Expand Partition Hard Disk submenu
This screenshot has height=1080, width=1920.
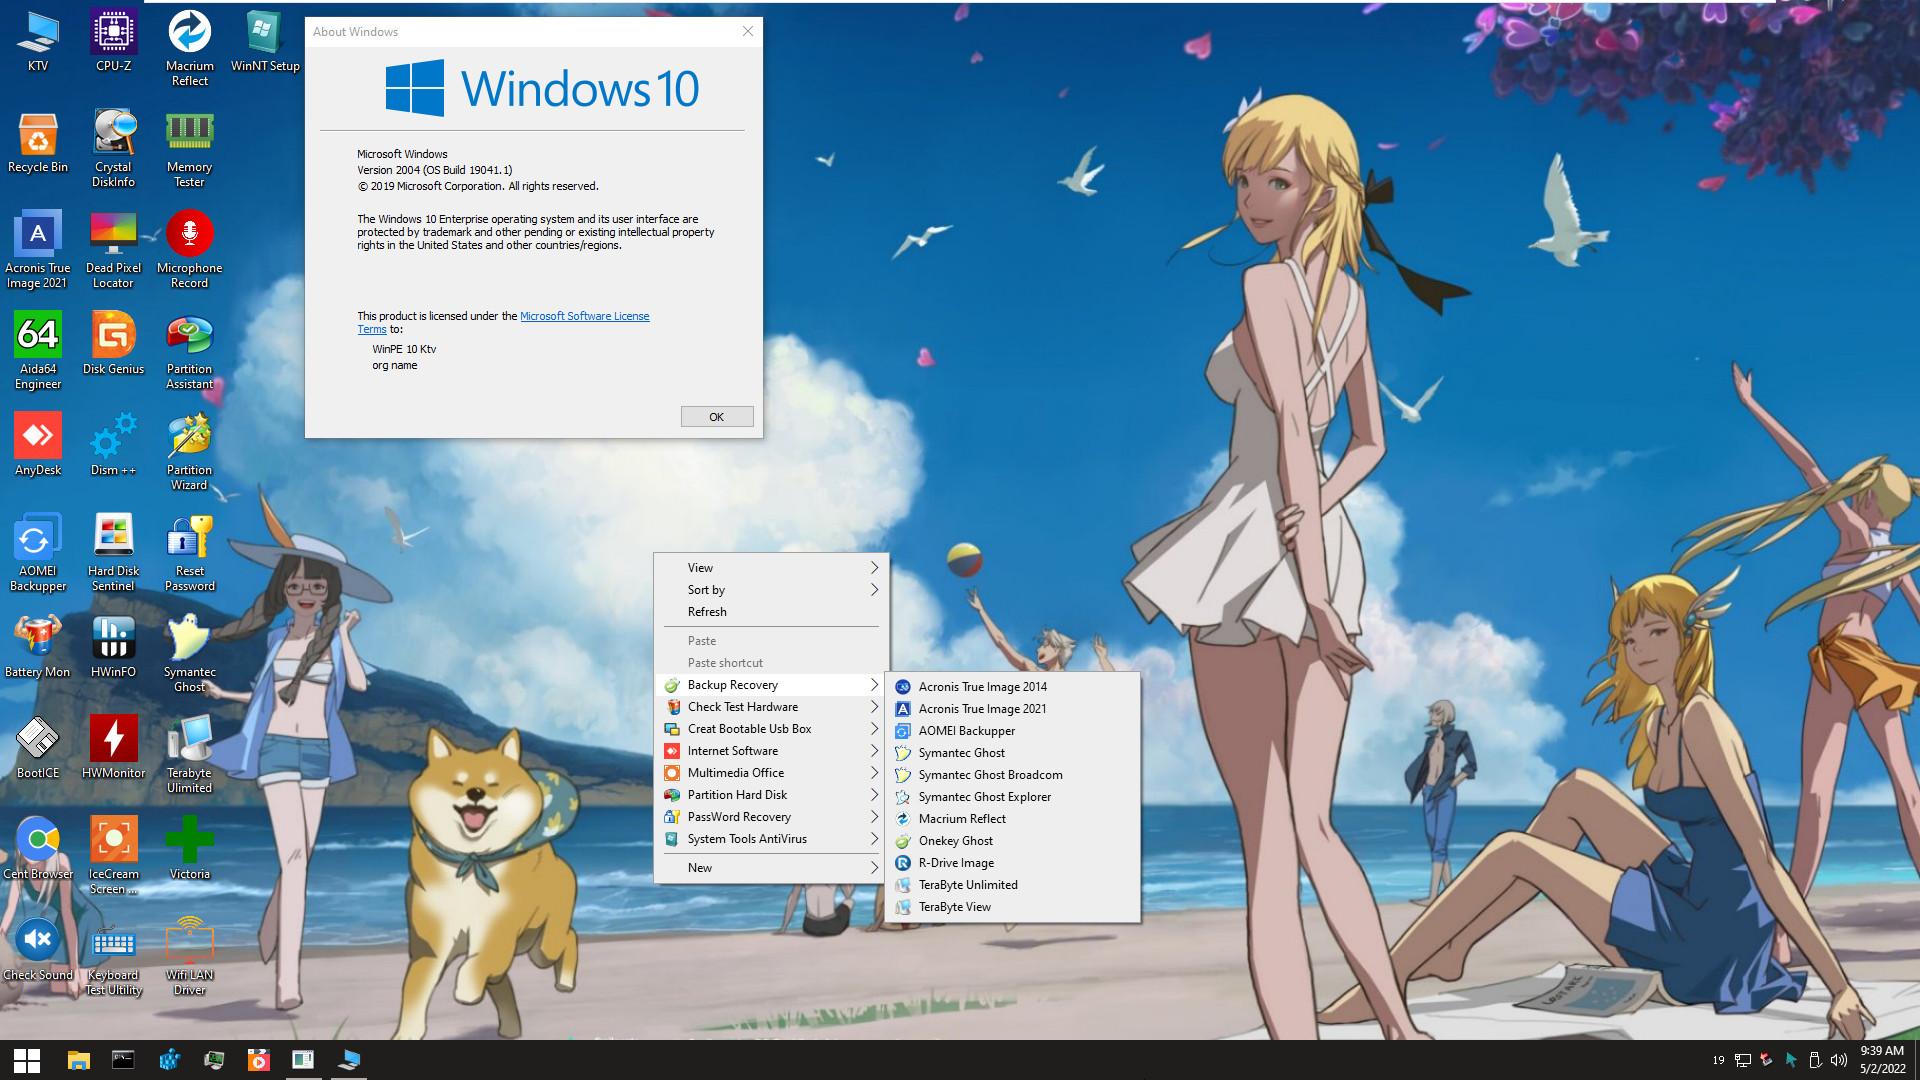[771, 795]
